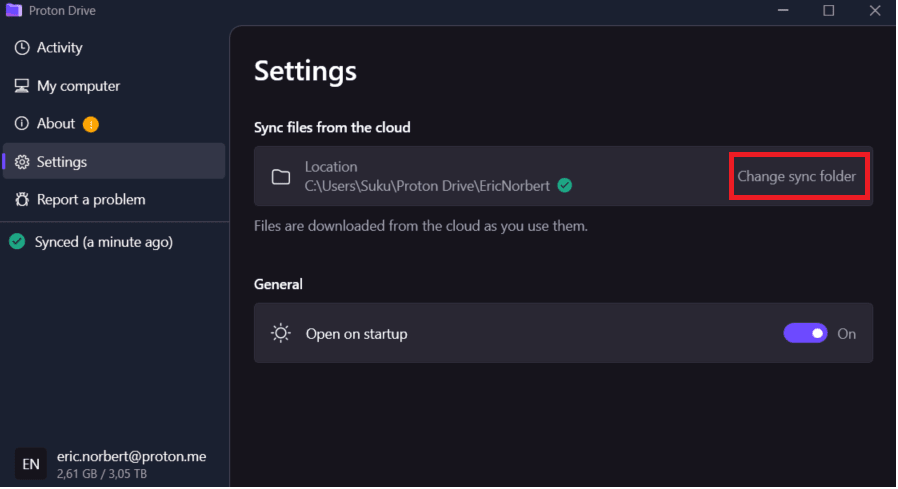Click the orange alert badge beside About
Screen dimensions: 898x489
pyautogui.click(x=90, y=124)
